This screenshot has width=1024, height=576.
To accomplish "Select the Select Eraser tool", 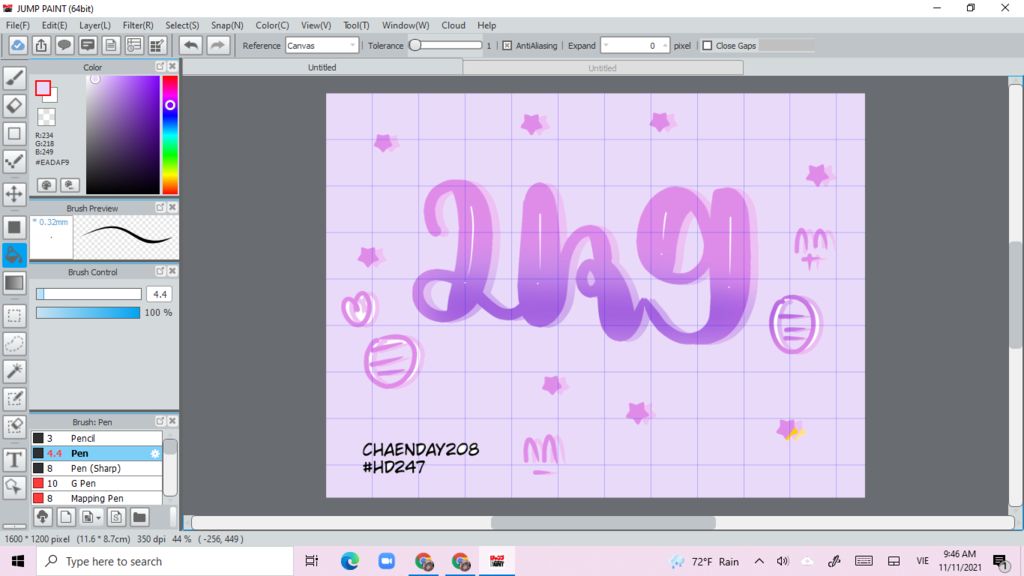I will pos(14,427).
